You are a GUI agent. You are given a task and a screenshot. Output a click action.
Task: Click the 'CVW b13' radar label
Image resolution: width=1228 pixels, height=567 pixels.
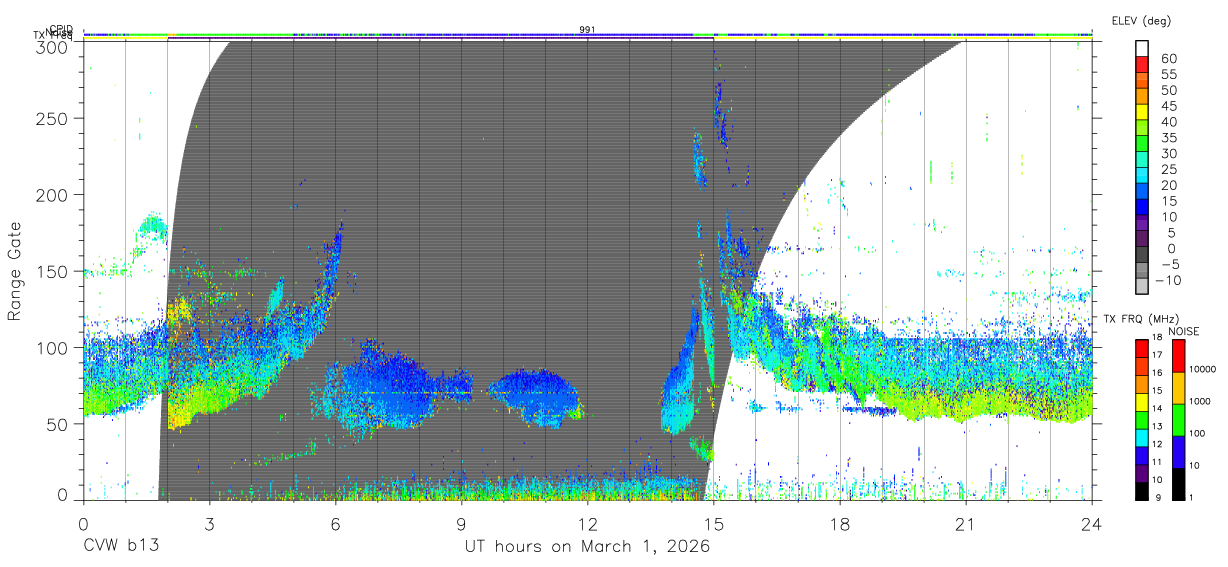point(121,547)
